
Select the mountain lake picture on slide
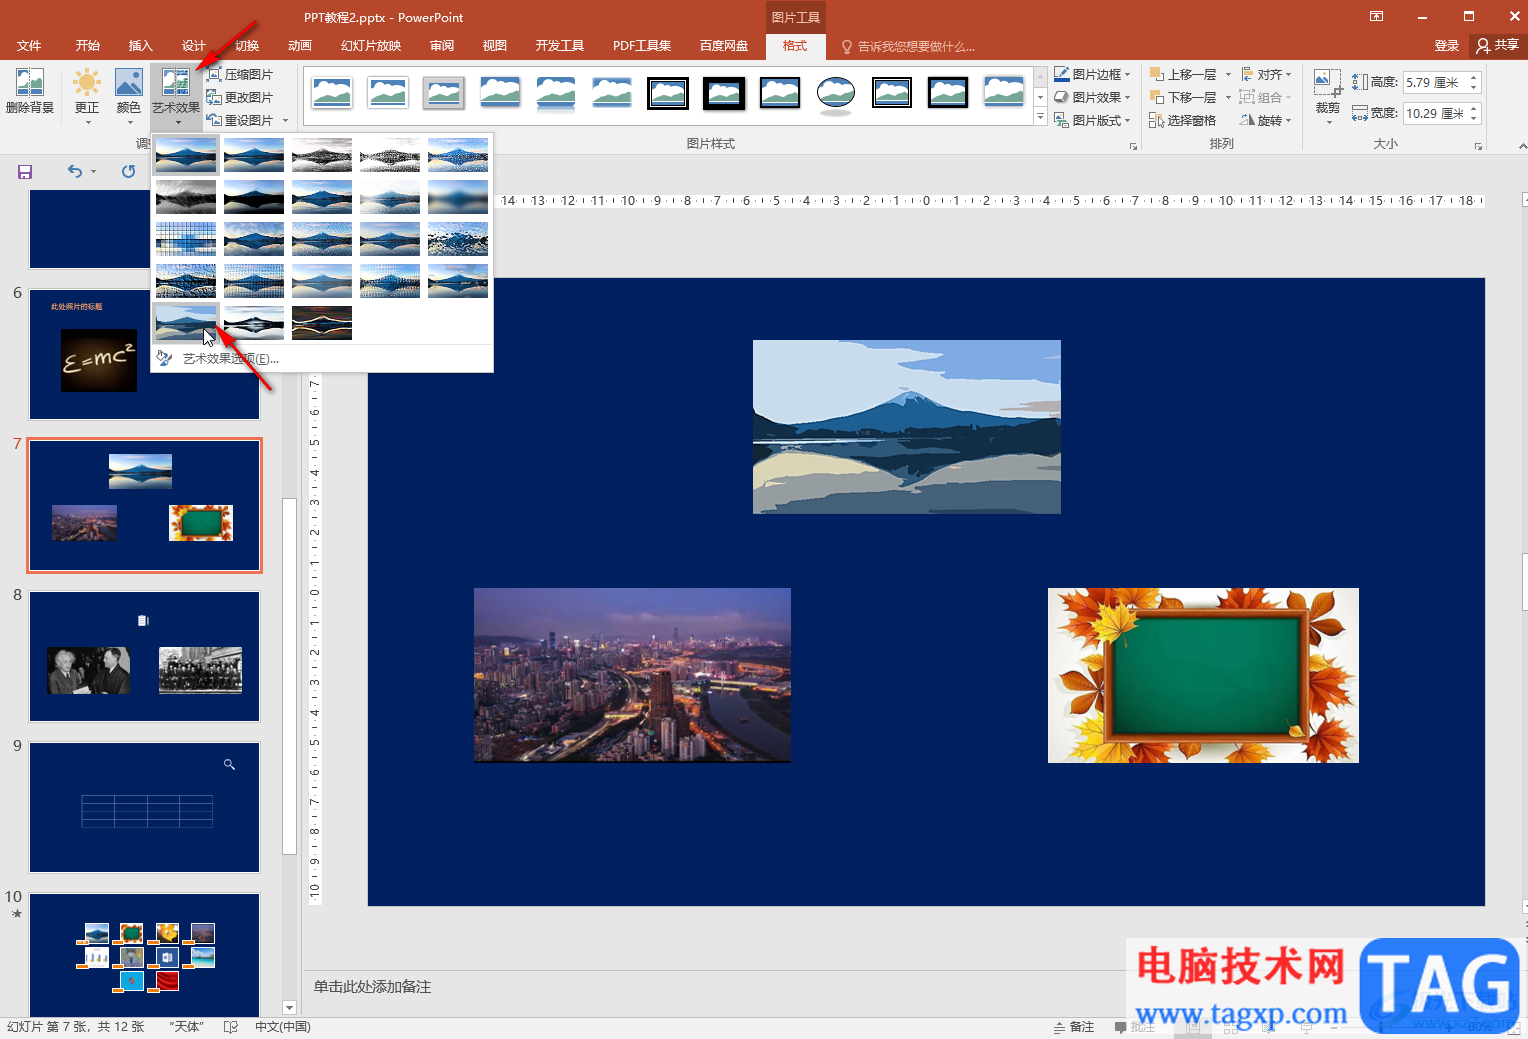(907, 427)
